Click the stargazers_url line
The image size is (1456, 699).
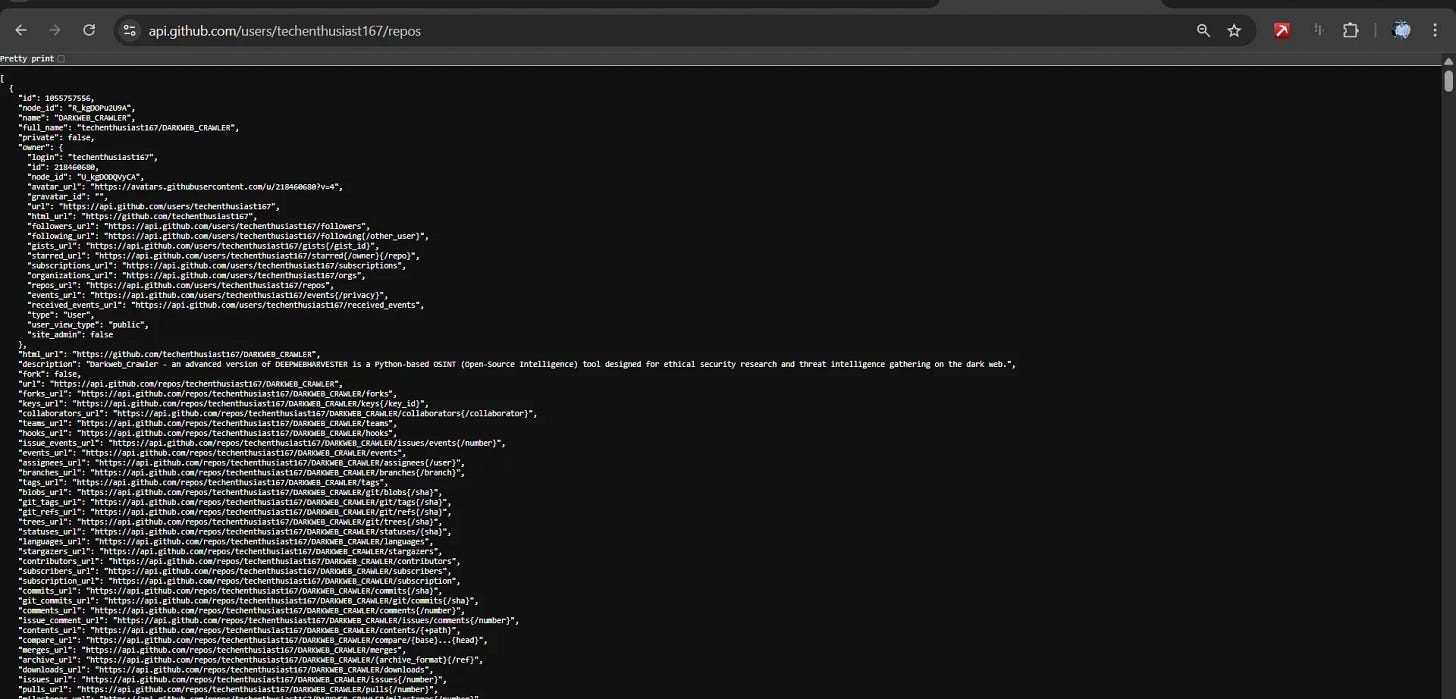tap(230, 551)
